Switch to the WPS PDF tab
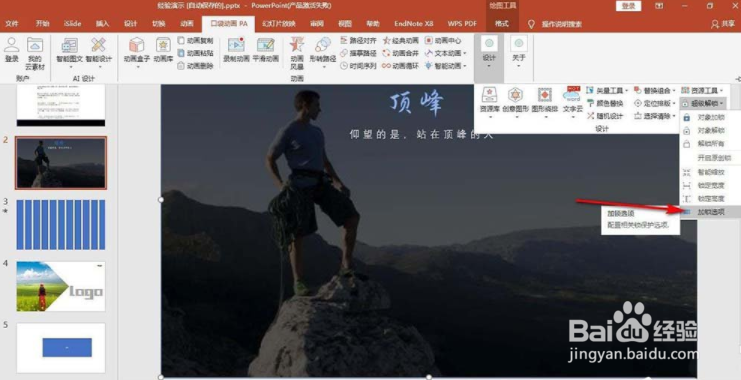The height and width of the screenshot is (380, 741). (x=462, y=24)
